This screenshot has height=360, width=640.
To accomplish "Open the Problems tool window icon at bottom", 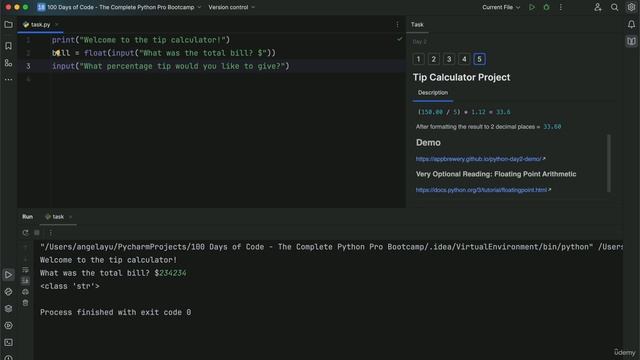I will pos(8,358).
